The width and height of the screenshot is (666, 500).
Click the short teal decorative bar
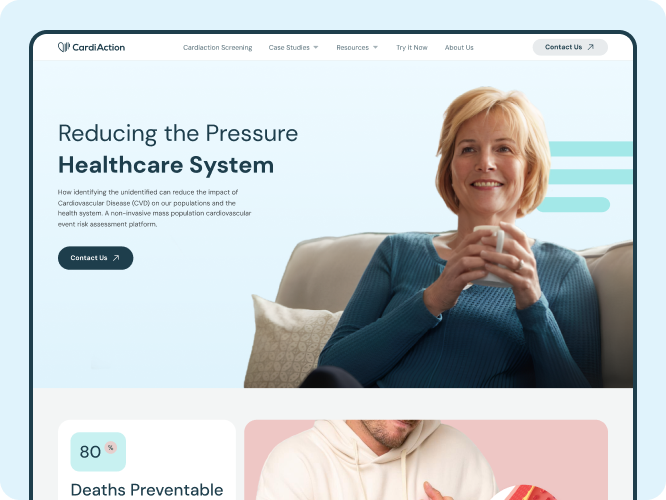pyautogui.click(x=573, y=204)
